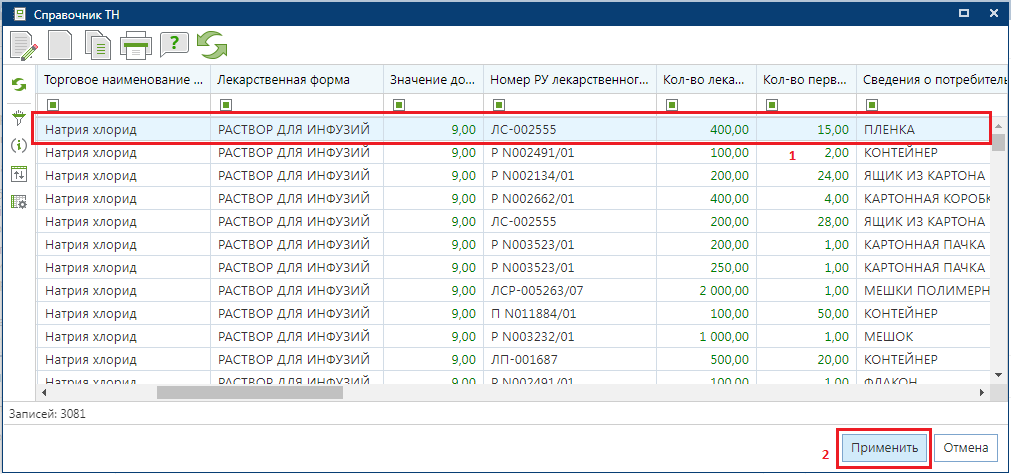The height and width of the screenshot is (474, 1011).
Task: Open help with the question mark icon
Action: [x=173, y=44]
